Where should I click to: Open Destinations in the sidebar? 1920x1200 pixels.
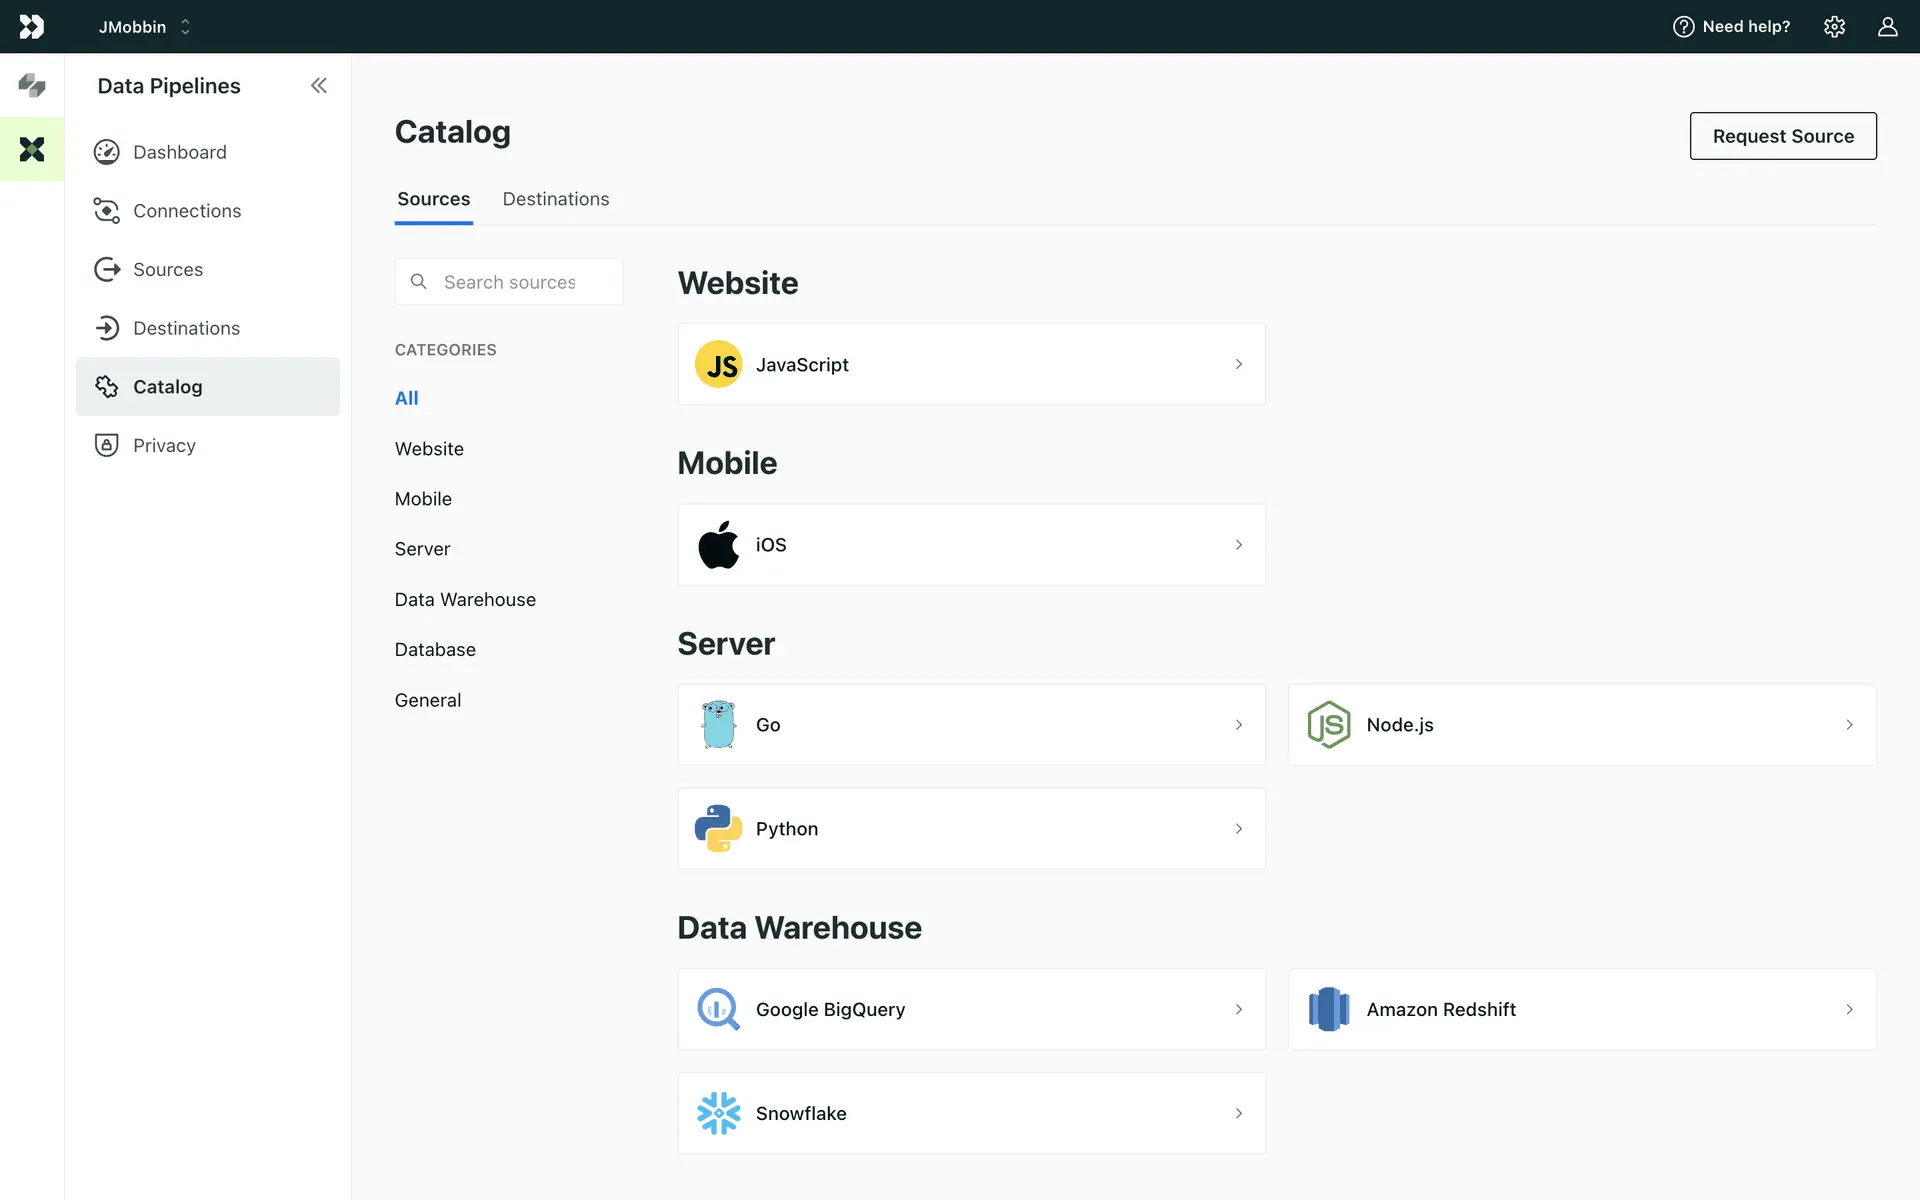186,328
